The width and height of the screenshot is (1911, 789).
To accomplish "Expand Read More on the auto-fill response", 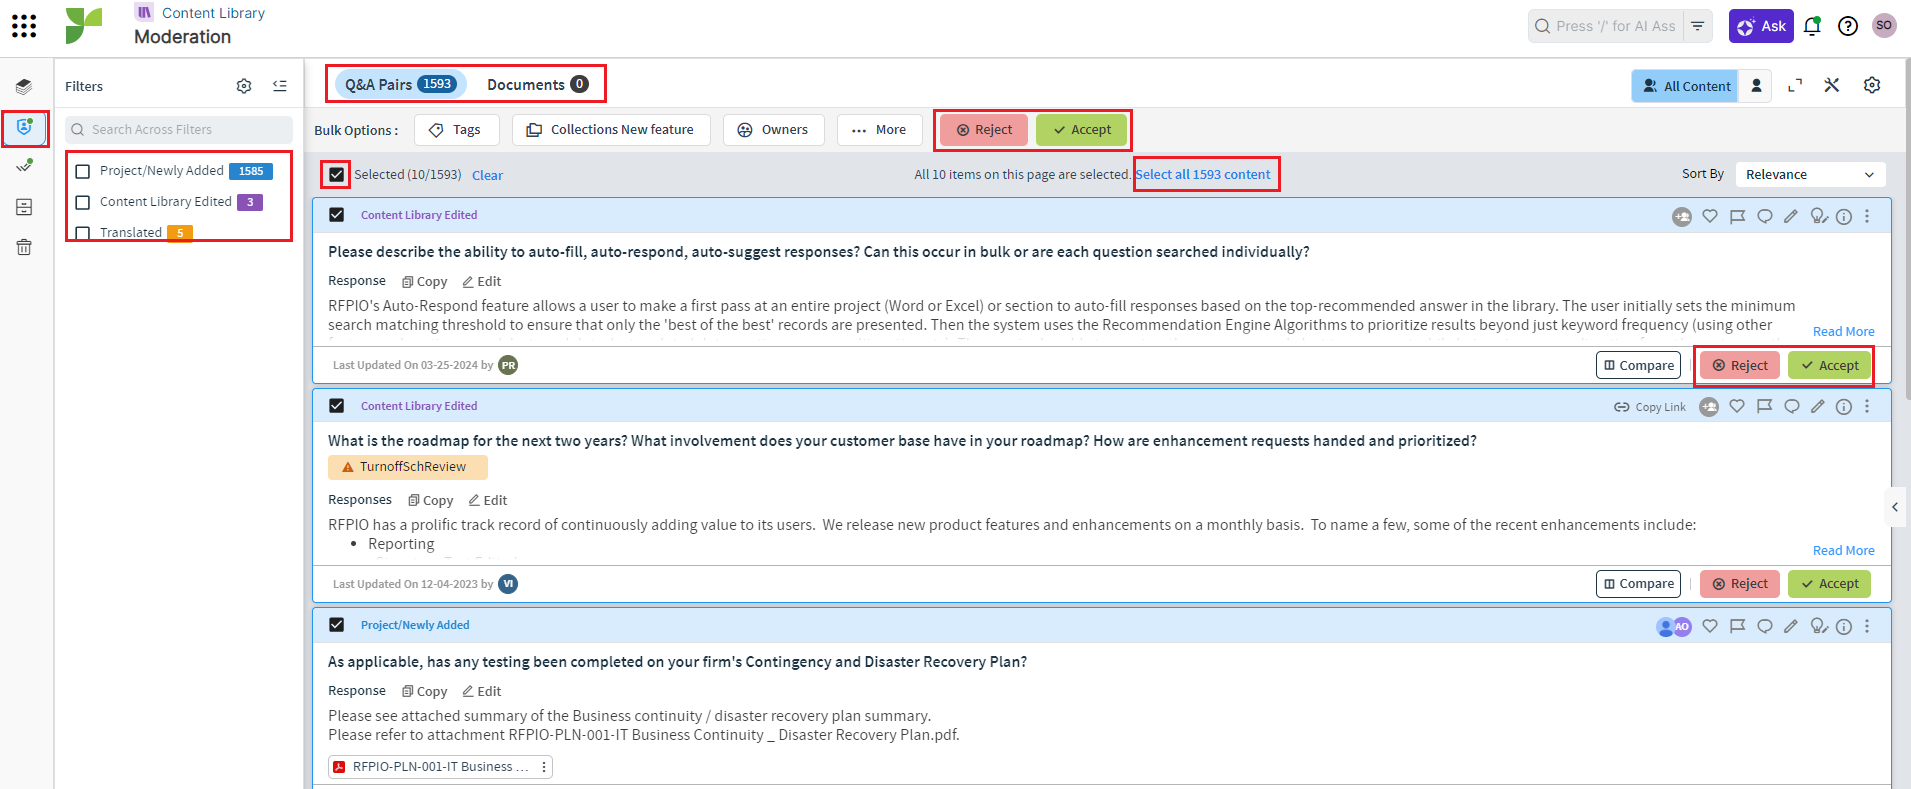I will (x=1843, y=332).
